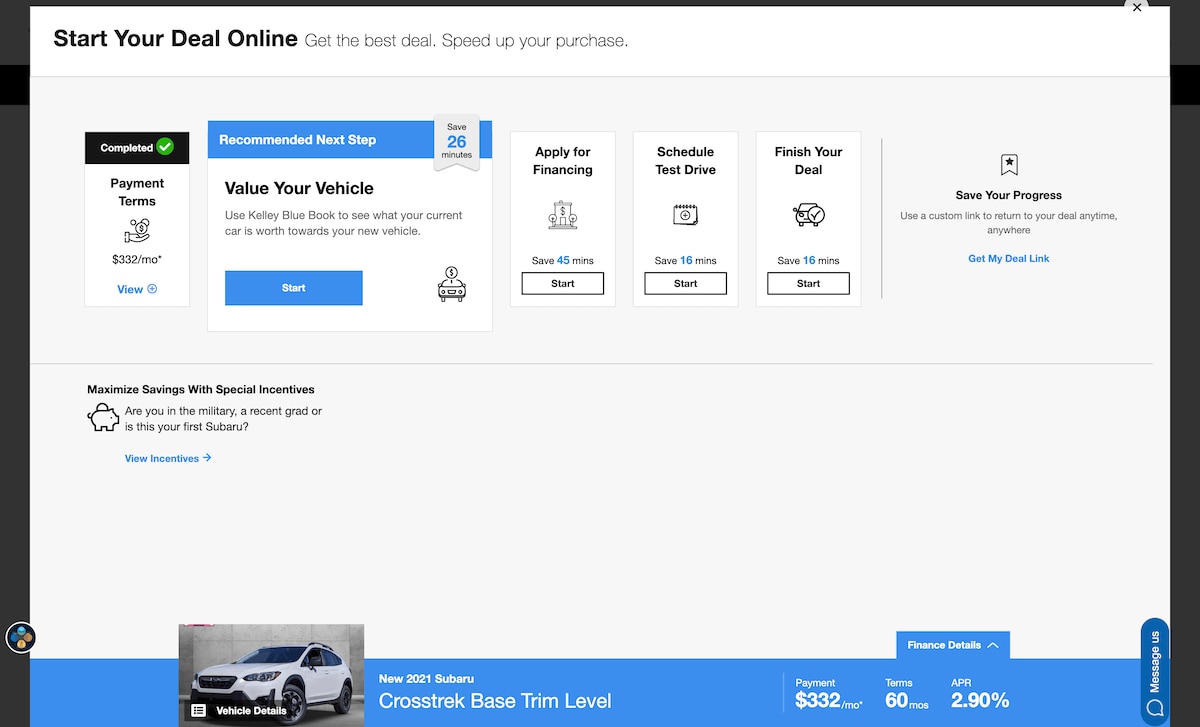Click the chat bubble icon in Message us
This screenshot has height=727, width=1200.
click(x=1155, y=708)
